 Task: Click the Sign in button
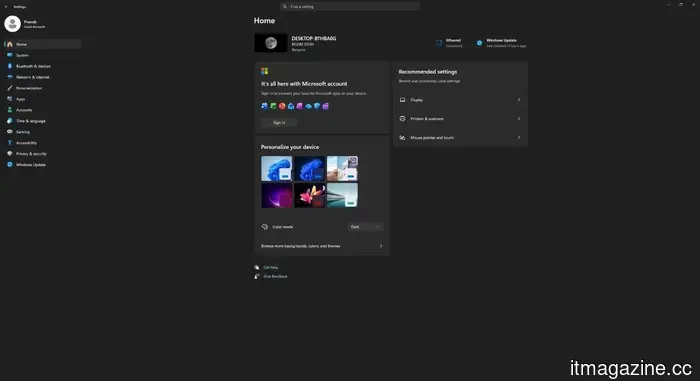pyautogui.click(x=279, y=122)
